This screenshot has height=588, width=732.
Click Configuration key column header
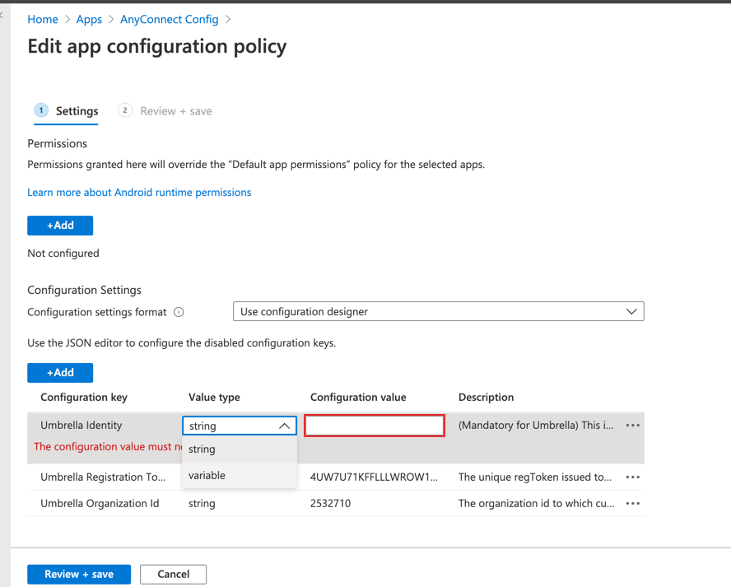(x=84, y=398)
